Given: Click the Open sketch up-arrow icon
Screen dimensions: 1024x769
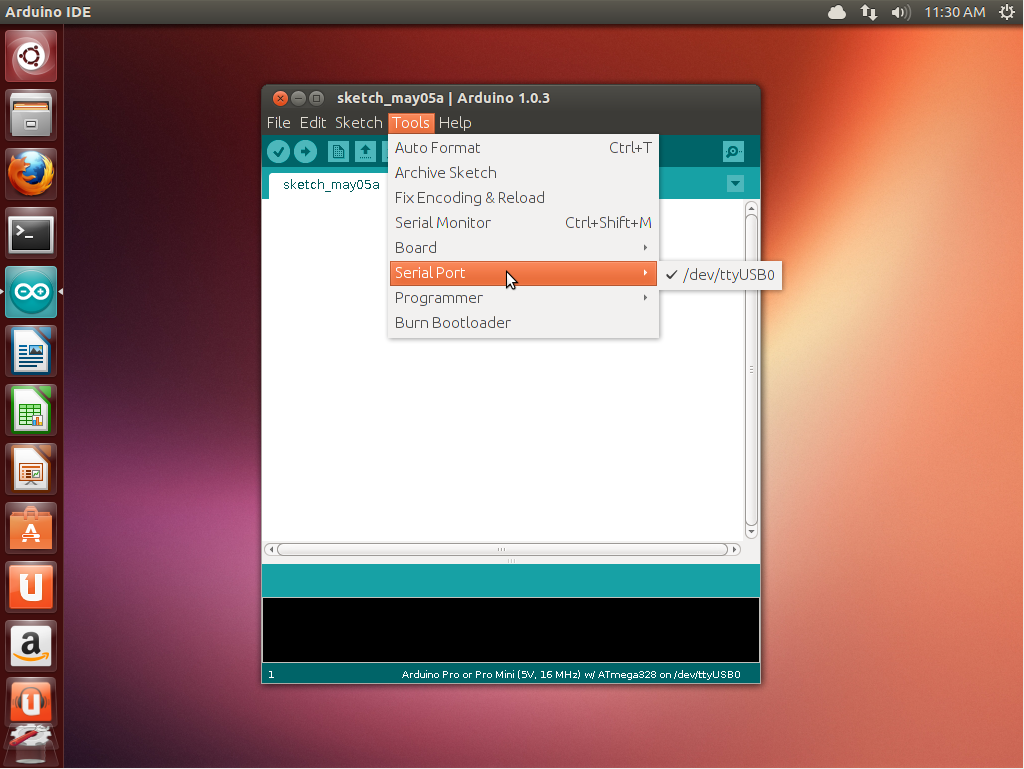Looking at the screenshot, I should click(x=365, y=151).
